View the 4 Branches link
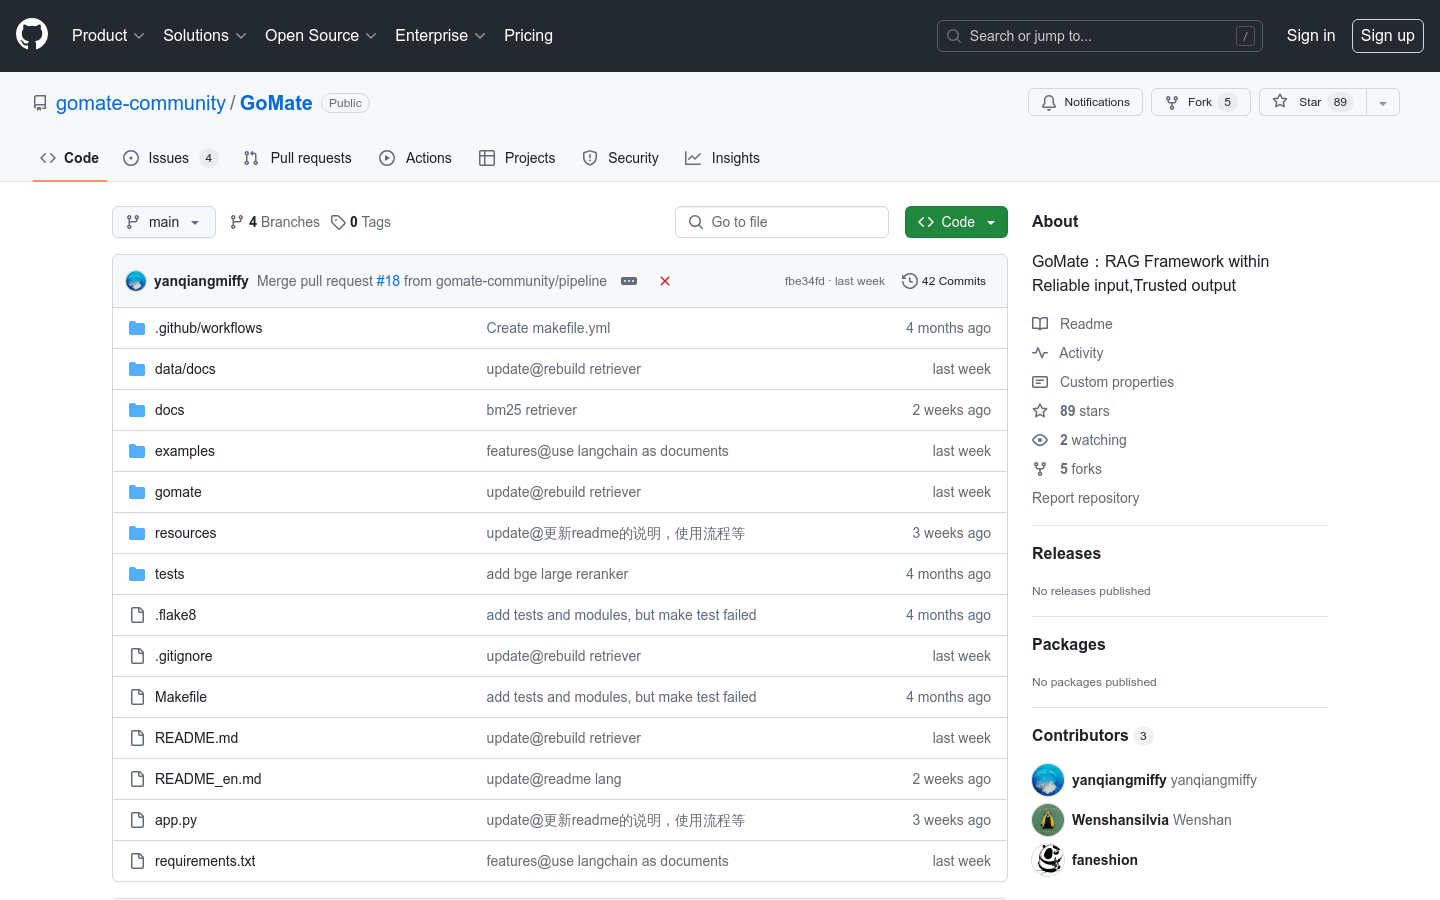 pos(275,222)
